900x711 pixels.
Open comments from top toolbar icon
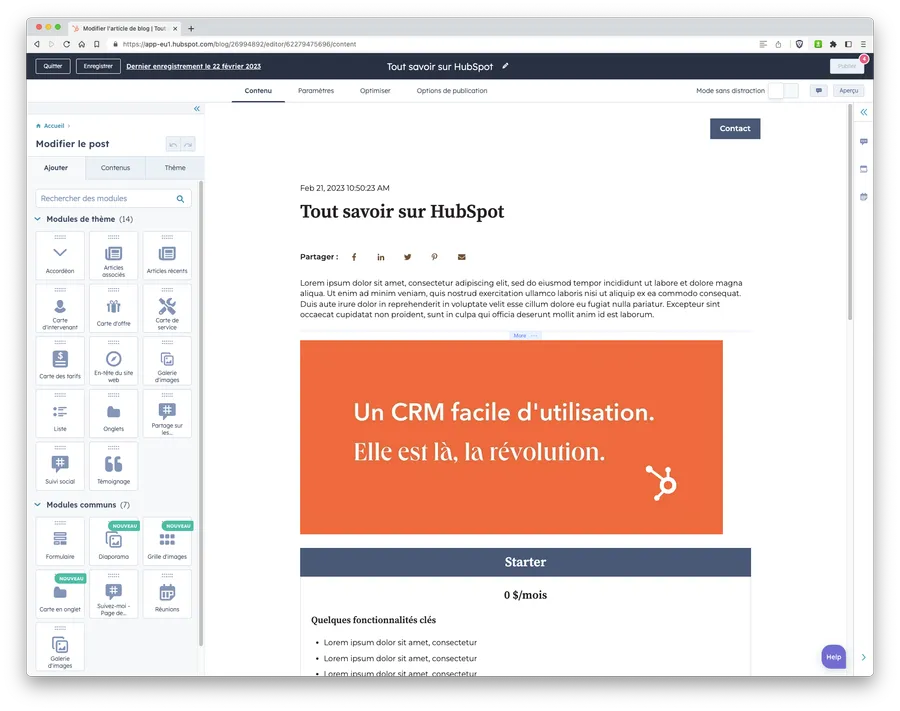click(x=818, y=91)
